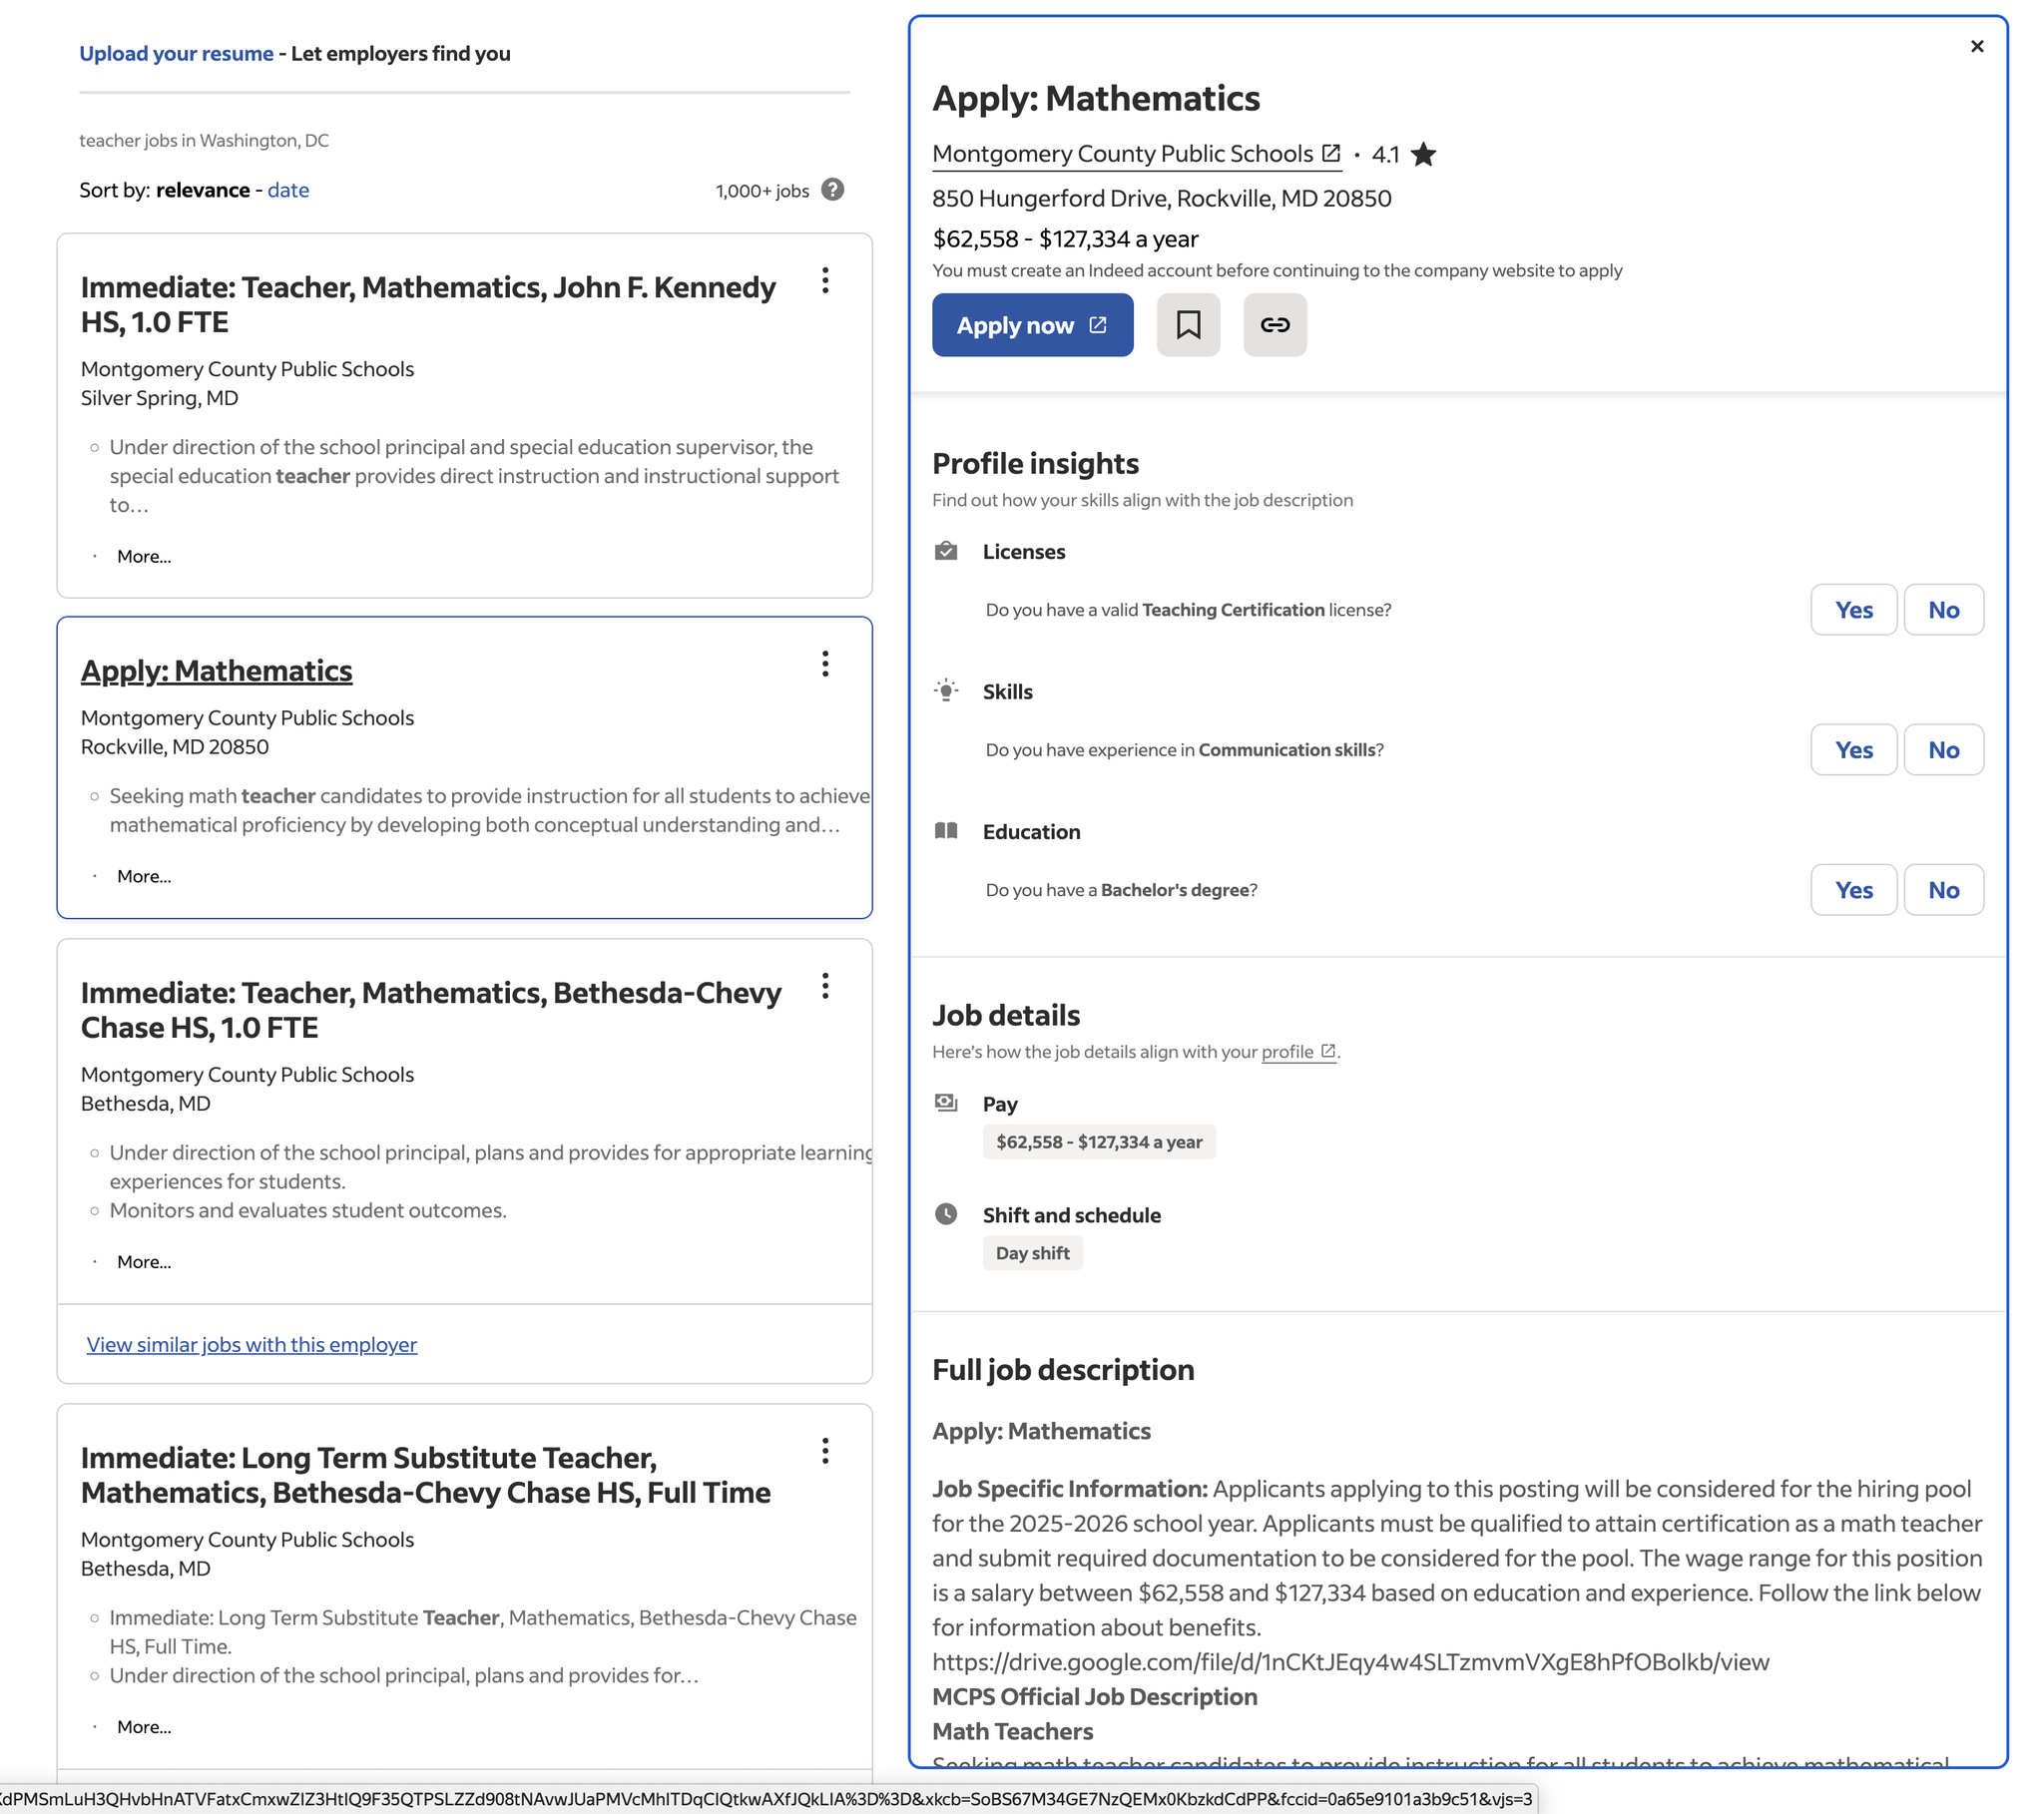
Task: Bookmark the Apply: Mathematics job
Action: (x=1187, y=325)
